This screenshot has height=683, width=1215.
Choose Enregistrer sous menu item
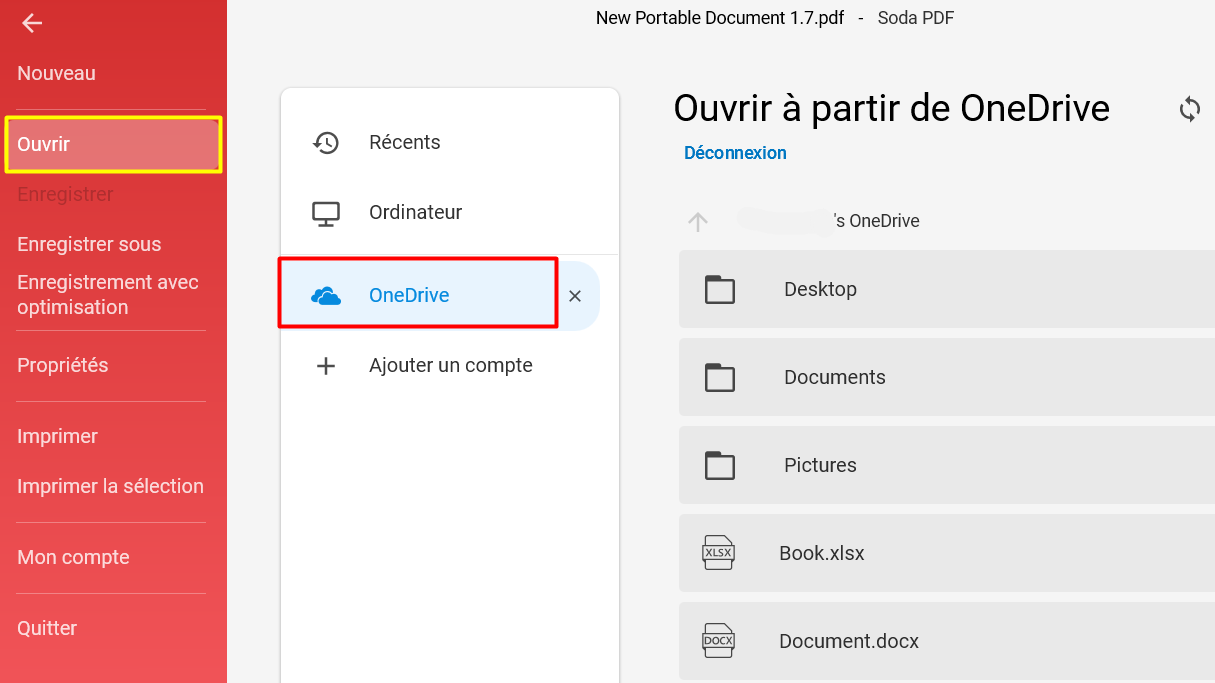point(89,244)
